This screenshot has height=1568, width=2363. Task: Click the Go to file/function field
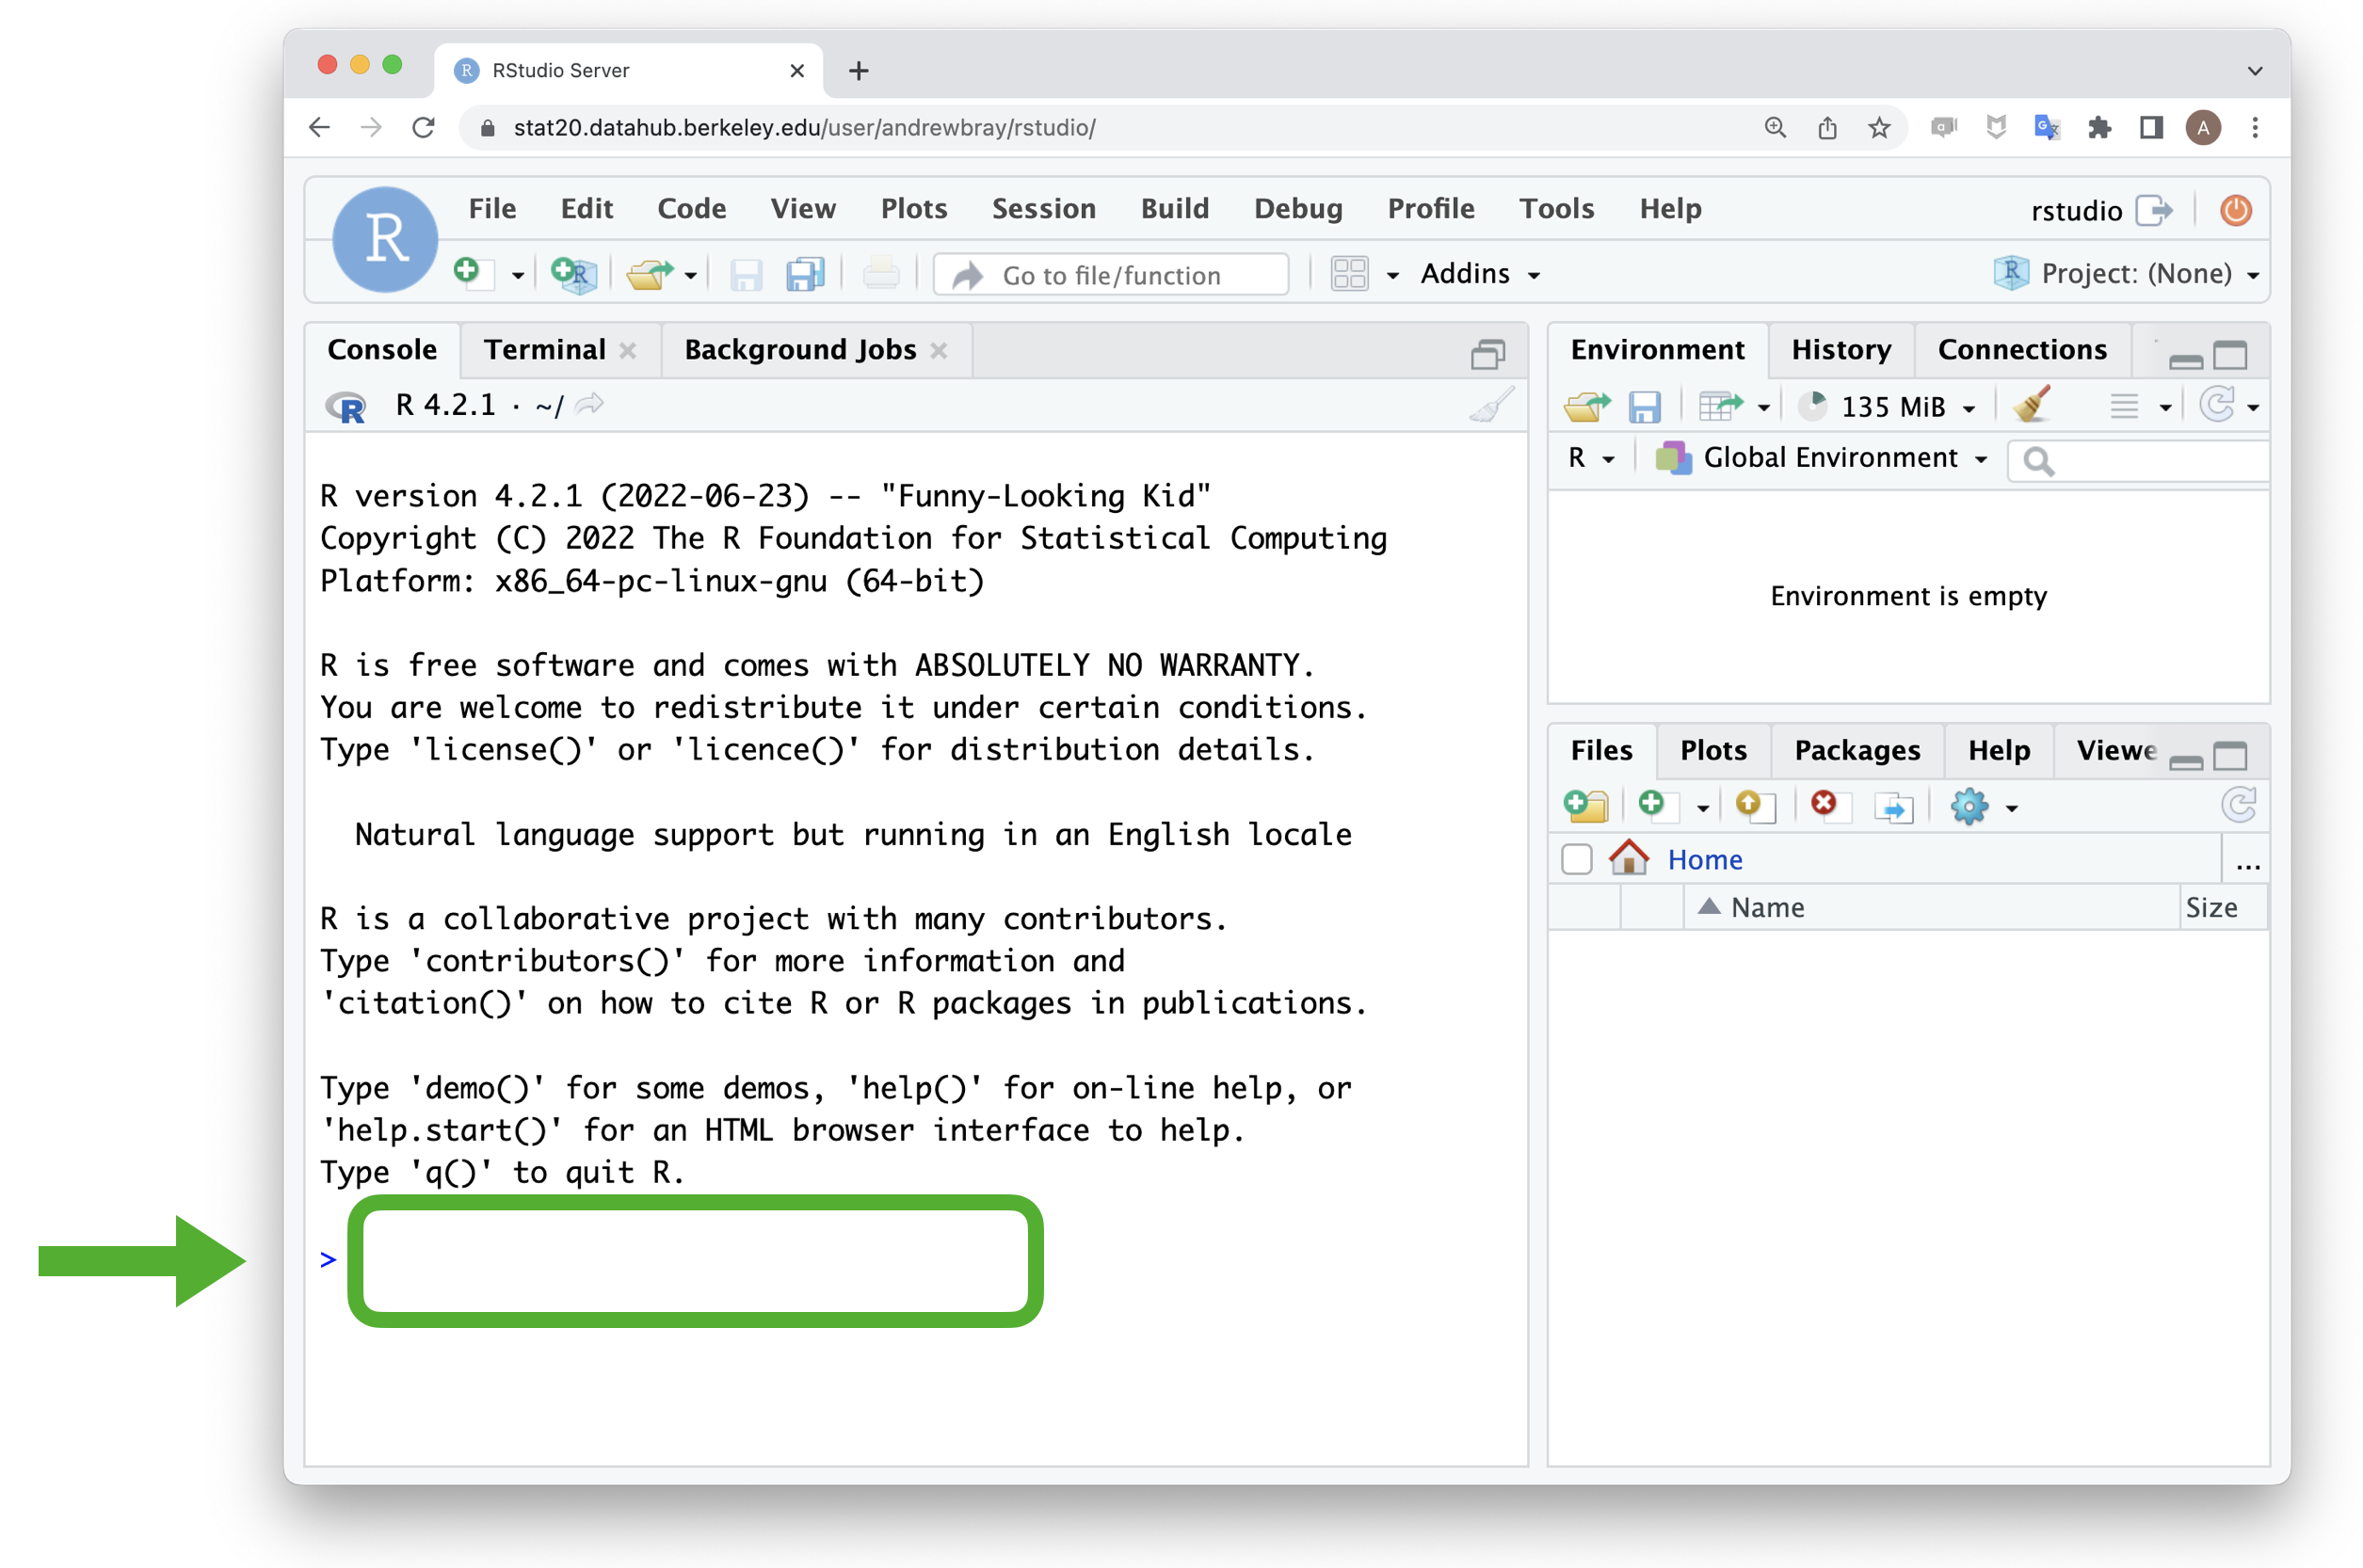point(1110,275)
